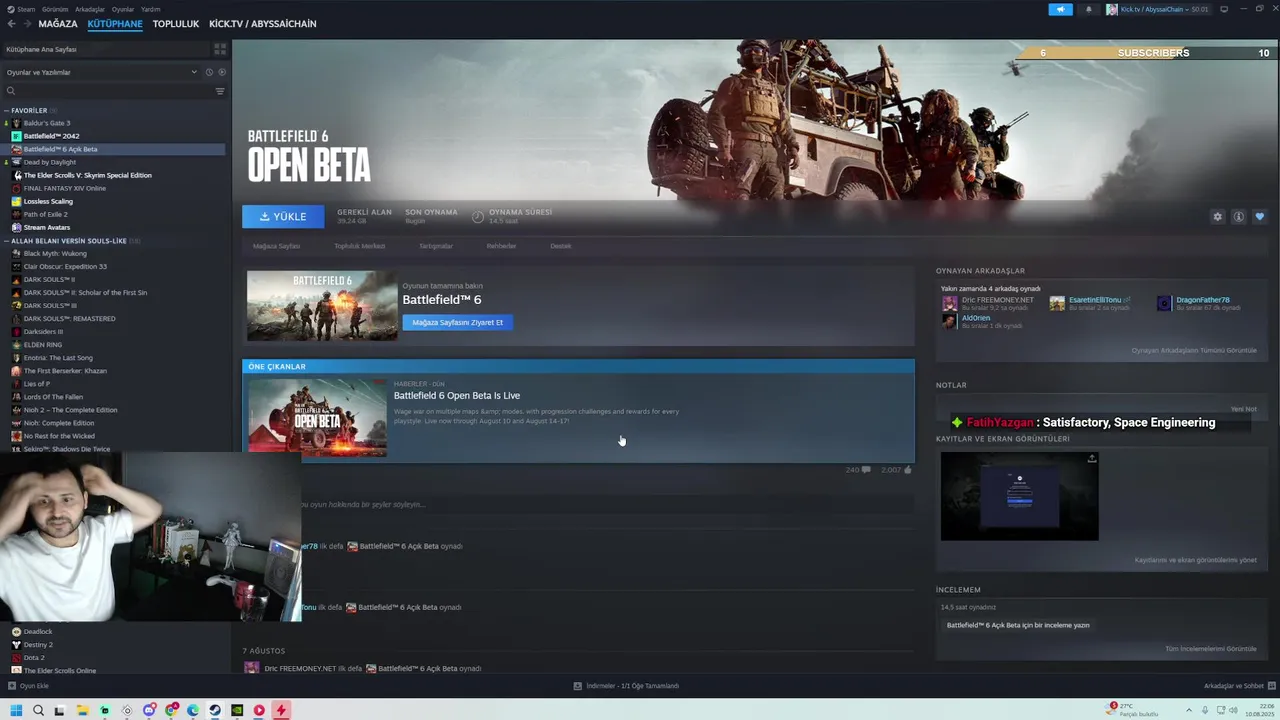
Task: Open friend DragonFather78's entry
Action: [x=1199, y=303]
